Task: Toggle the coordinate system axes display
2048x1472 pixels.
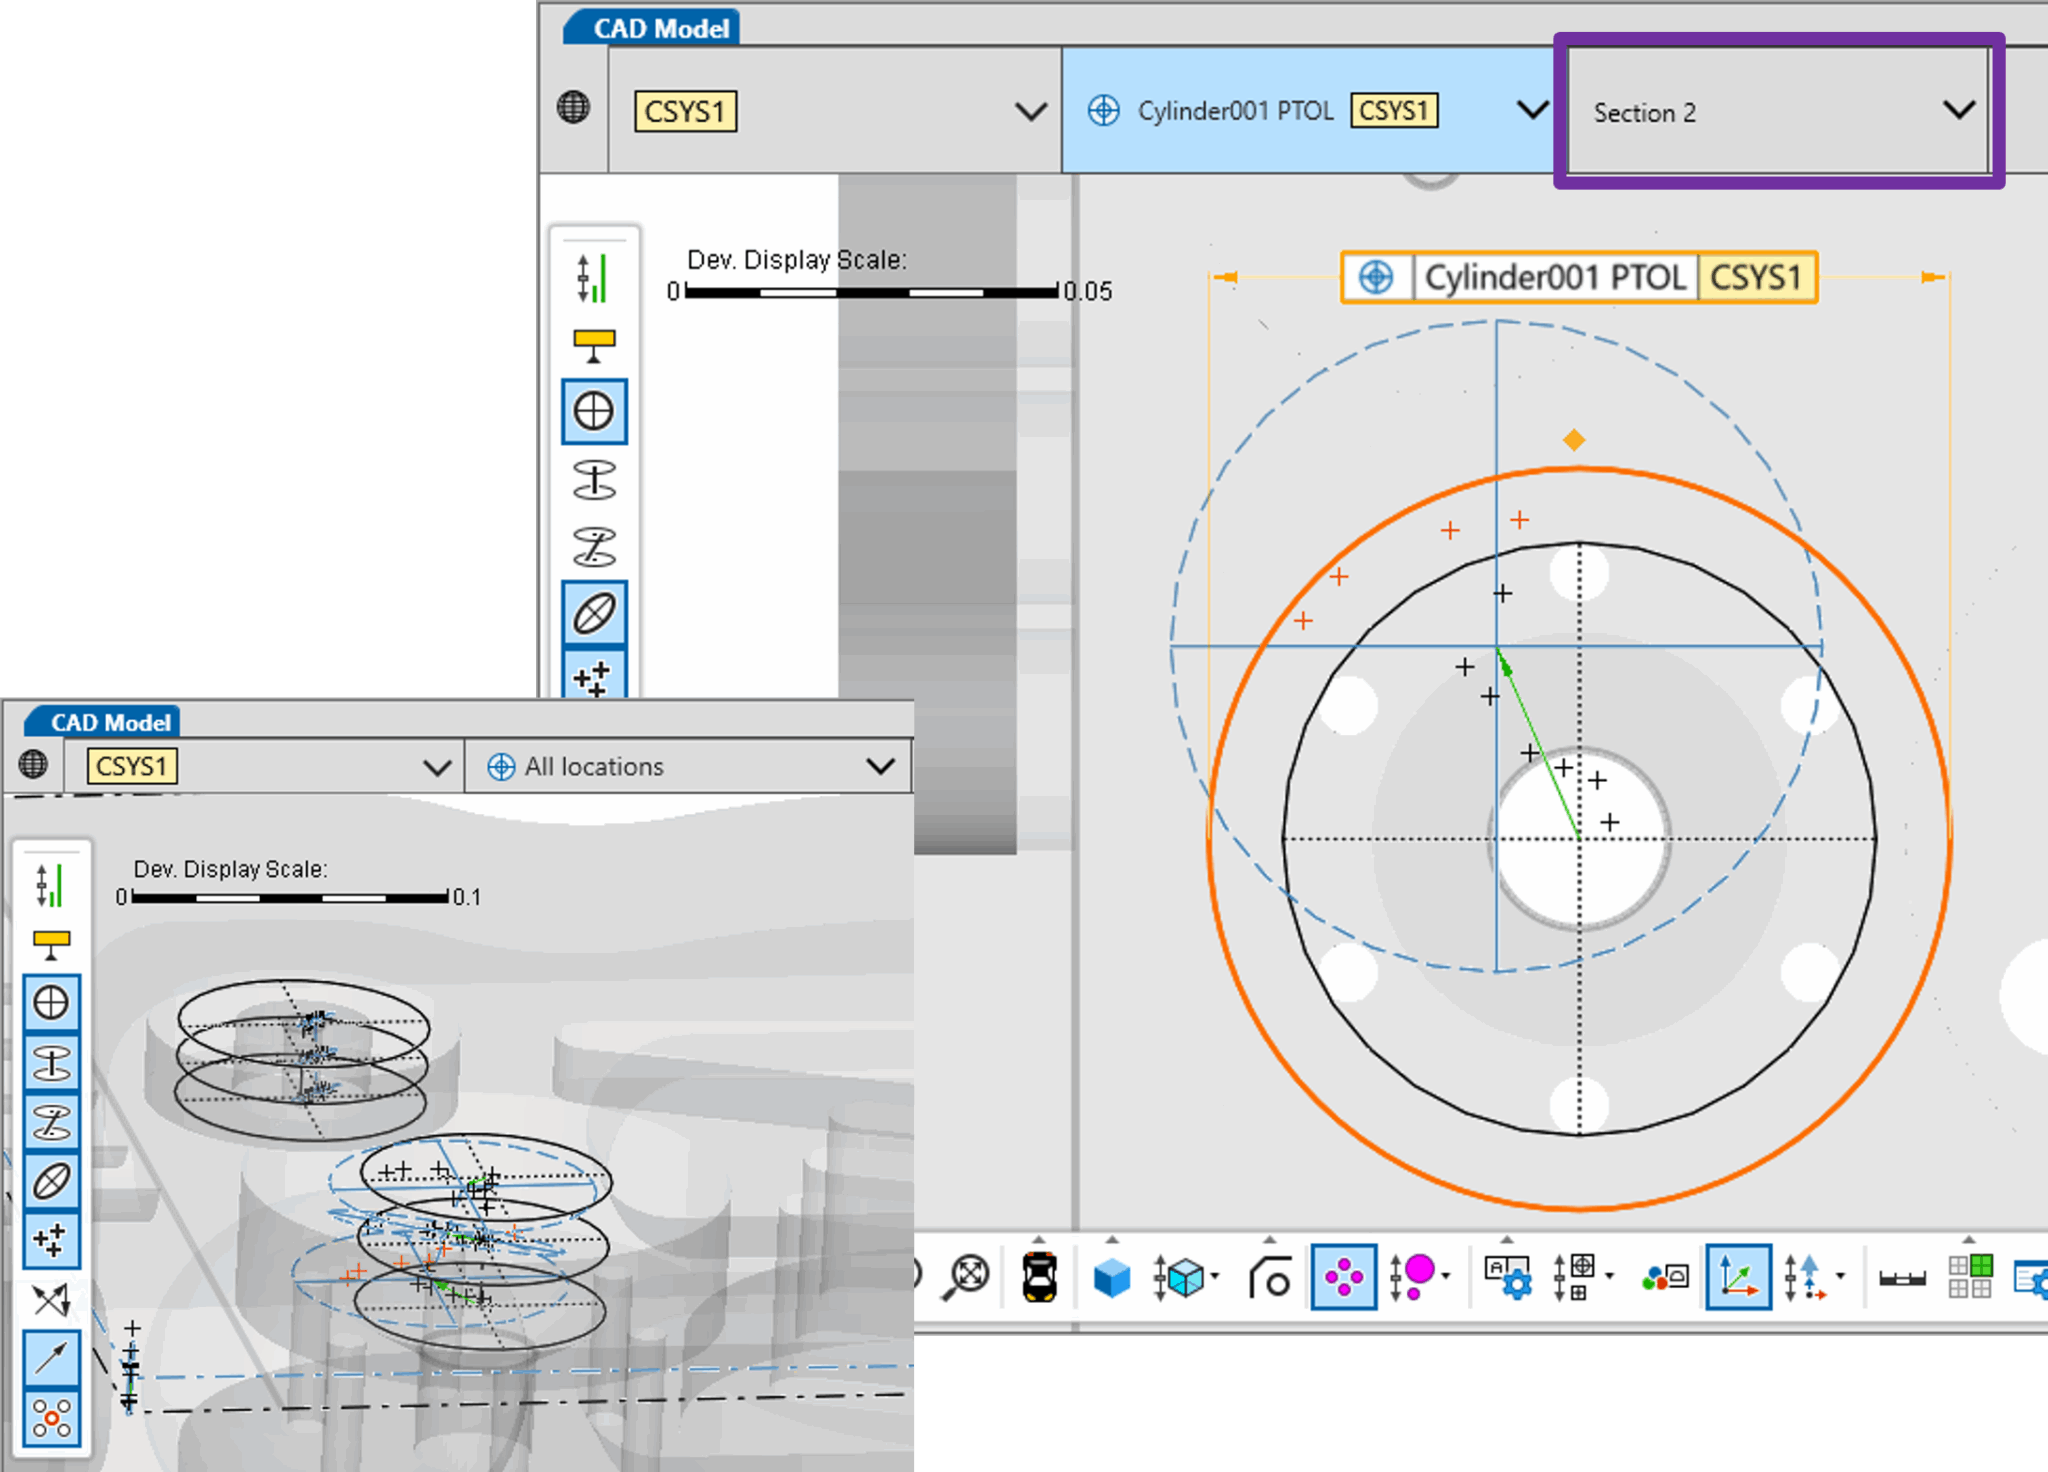Action: [1738, 1277]
